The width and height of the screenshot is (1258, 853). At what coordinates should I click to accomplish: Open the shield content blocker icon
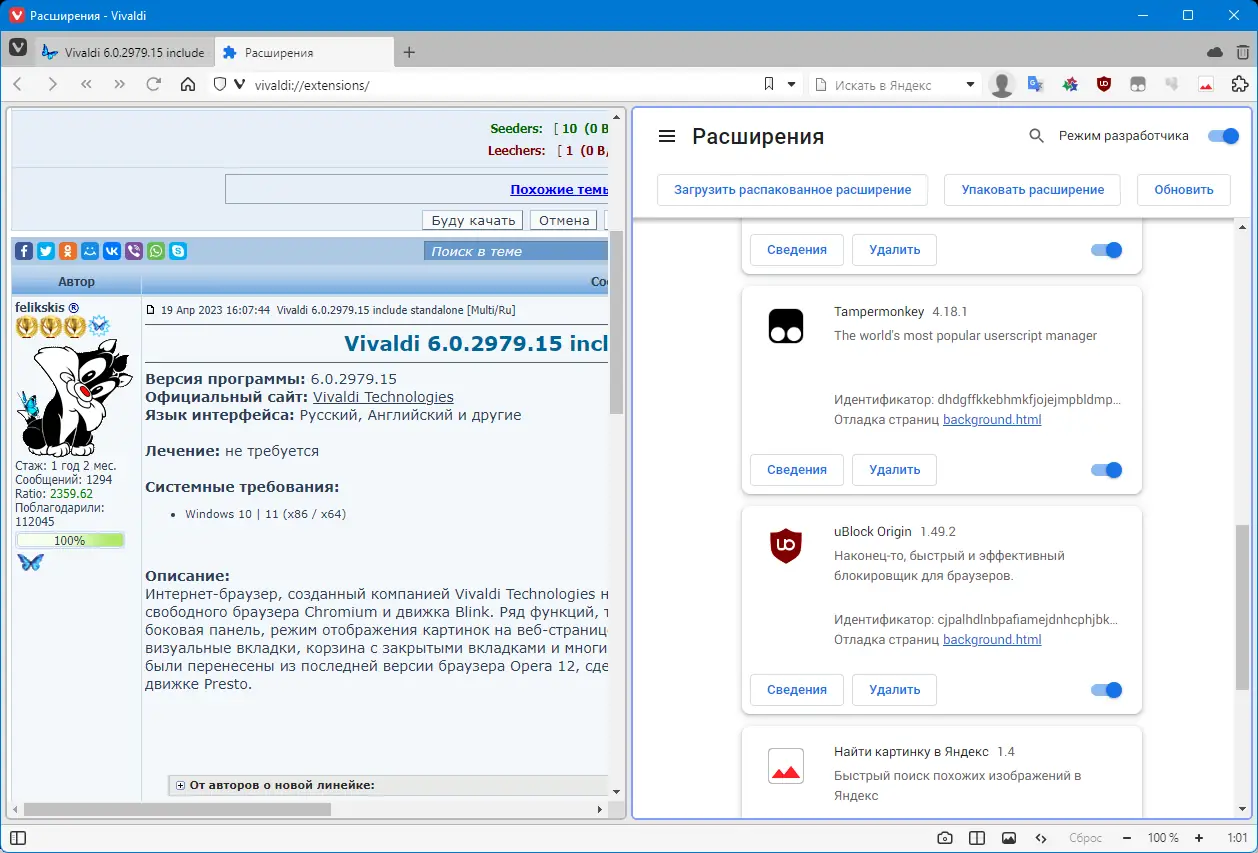point(220,85)
